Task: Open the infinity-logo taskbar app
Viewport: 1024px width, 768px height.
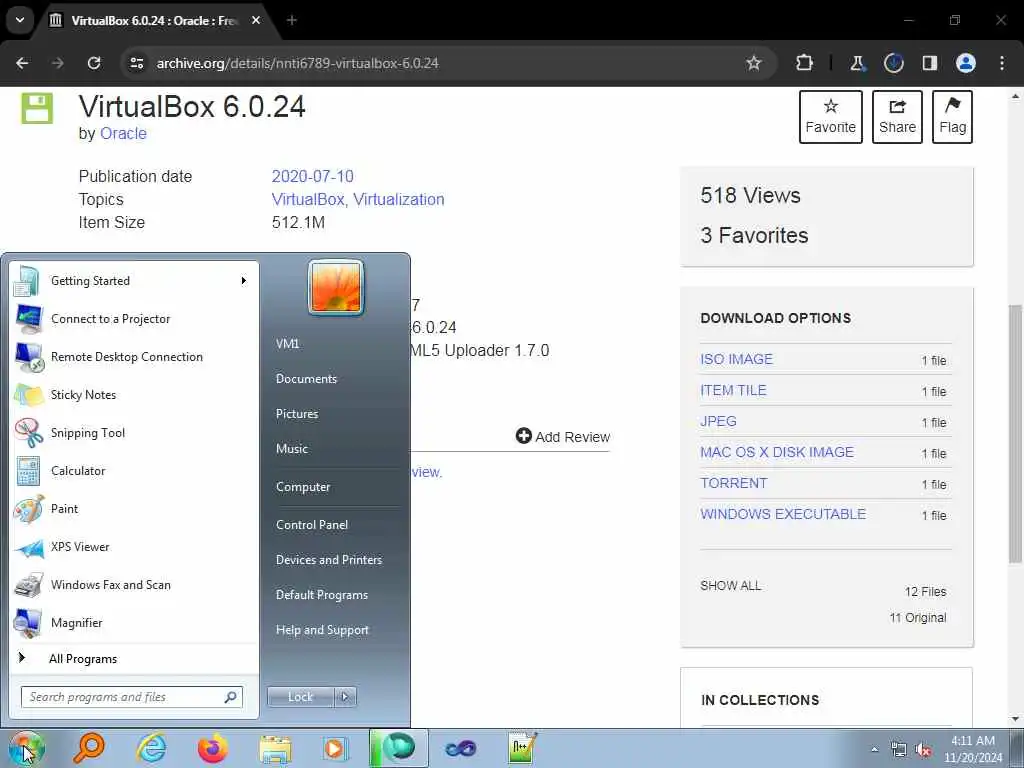Action: [460, 748]
